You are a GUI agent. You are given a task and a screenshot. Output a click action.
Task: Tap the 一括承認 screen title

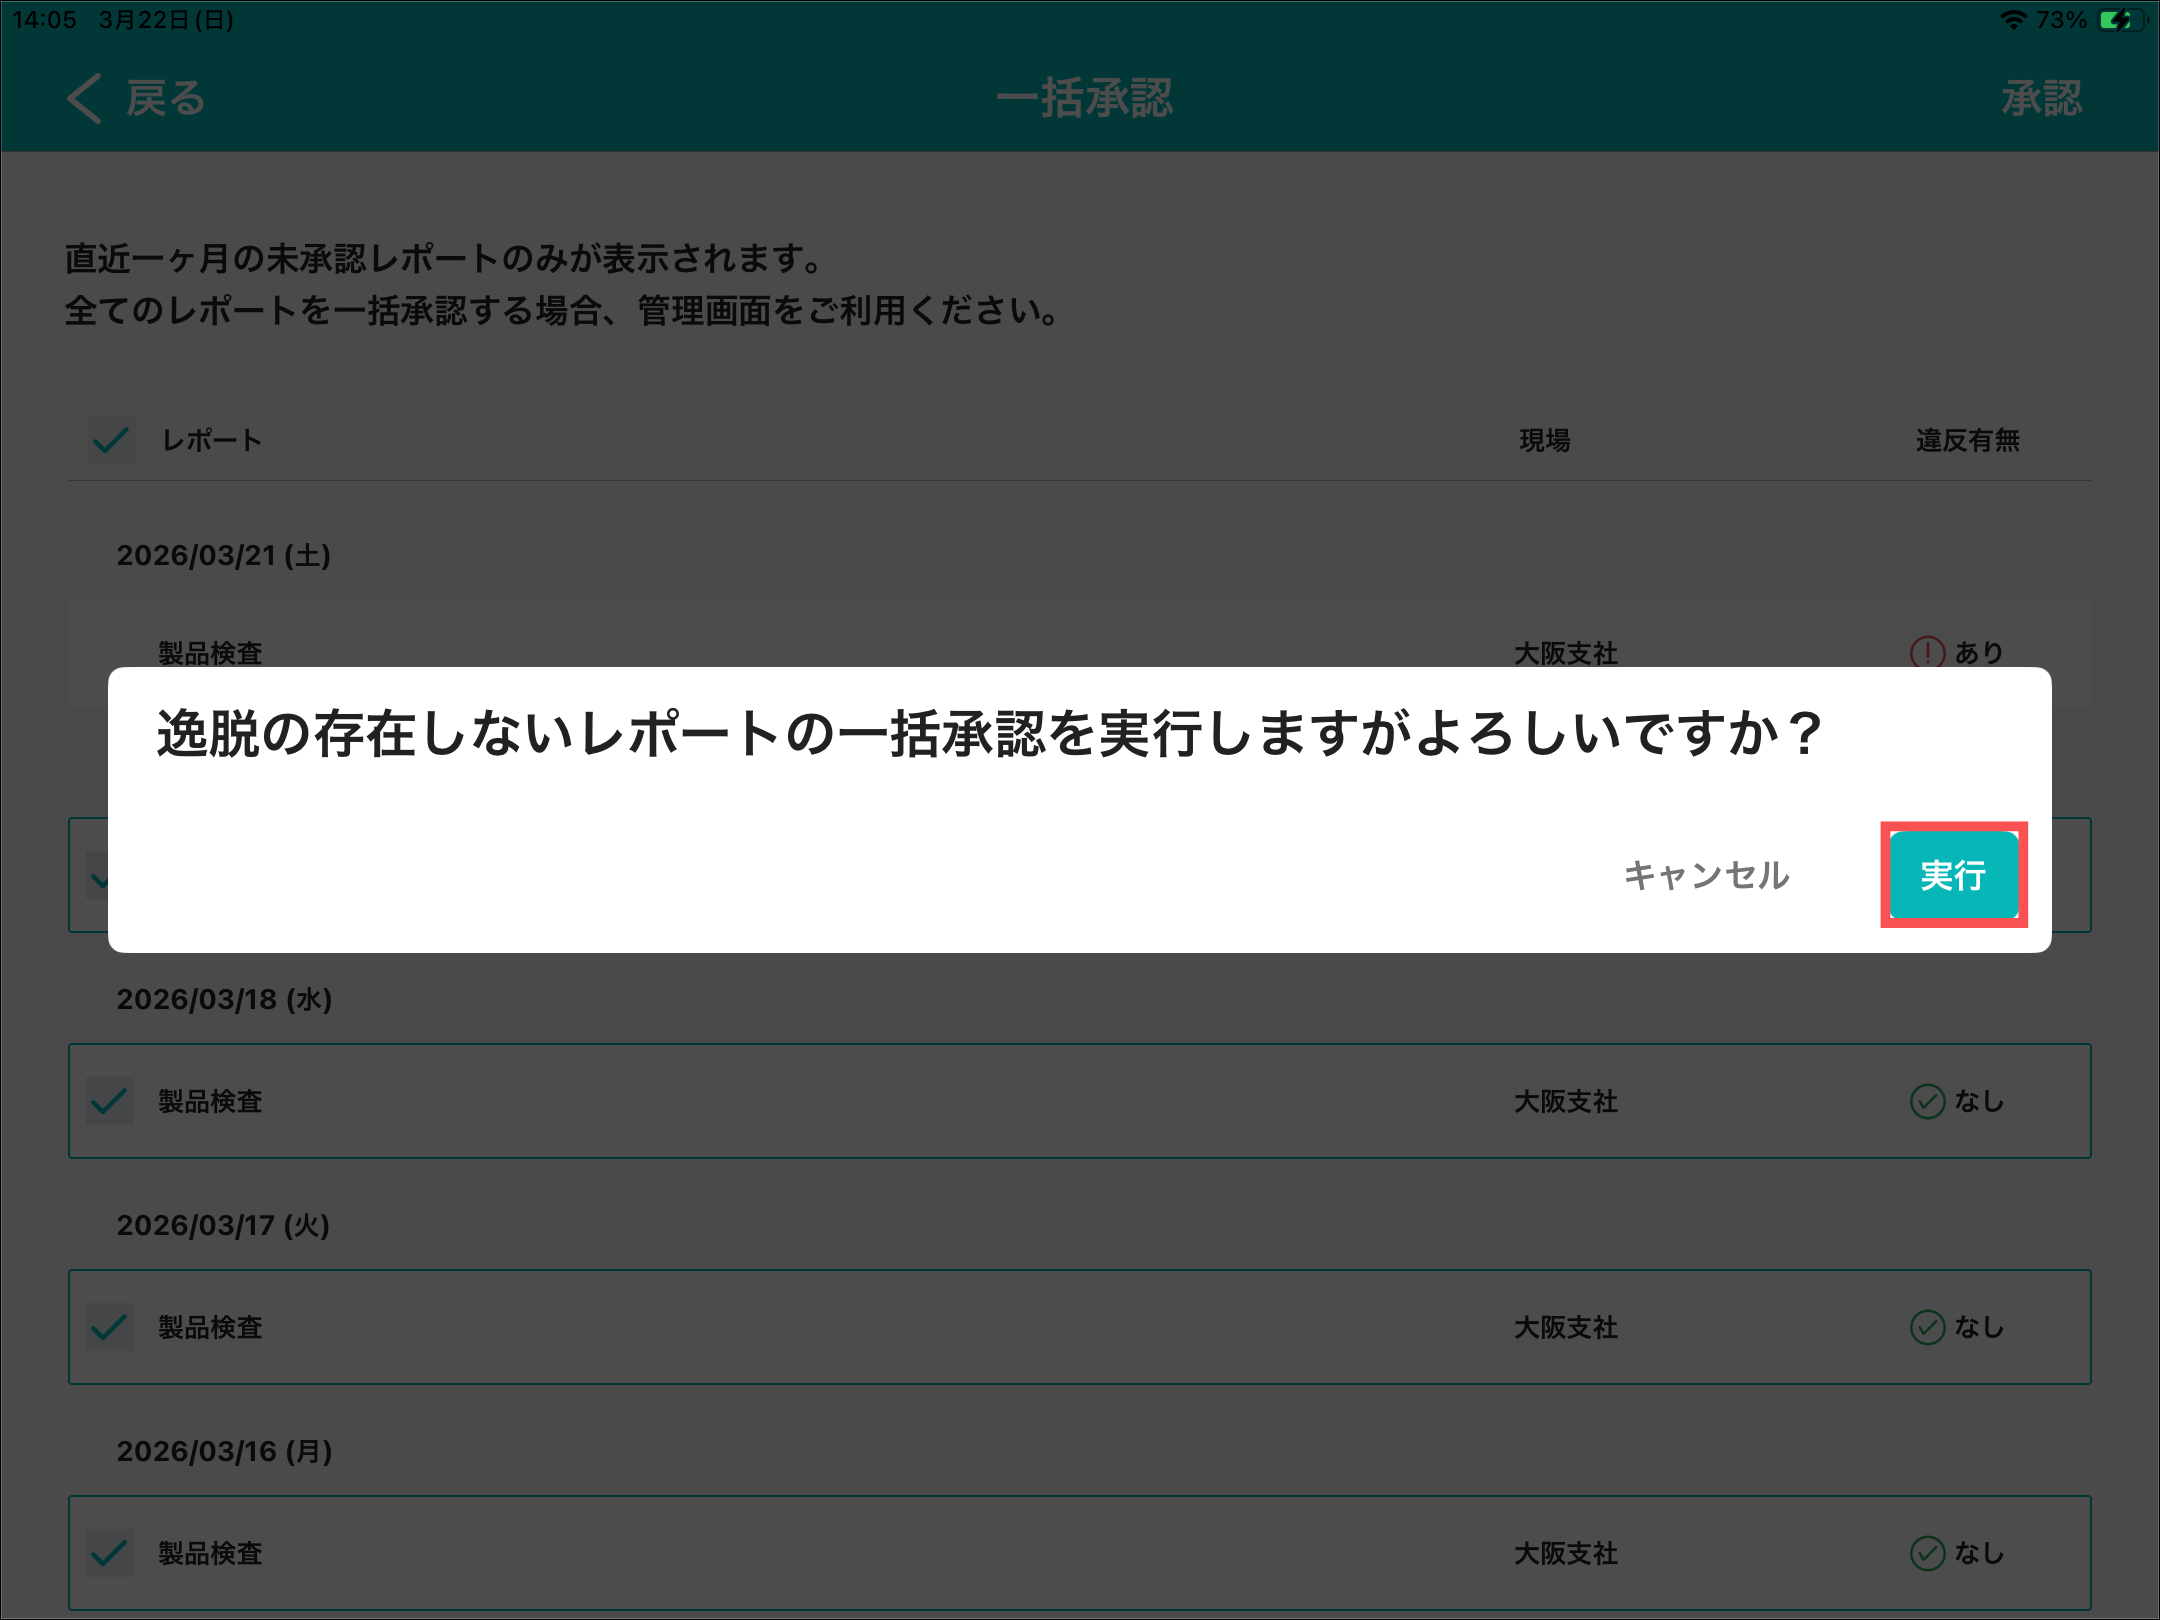click(x=1084, y=99)
